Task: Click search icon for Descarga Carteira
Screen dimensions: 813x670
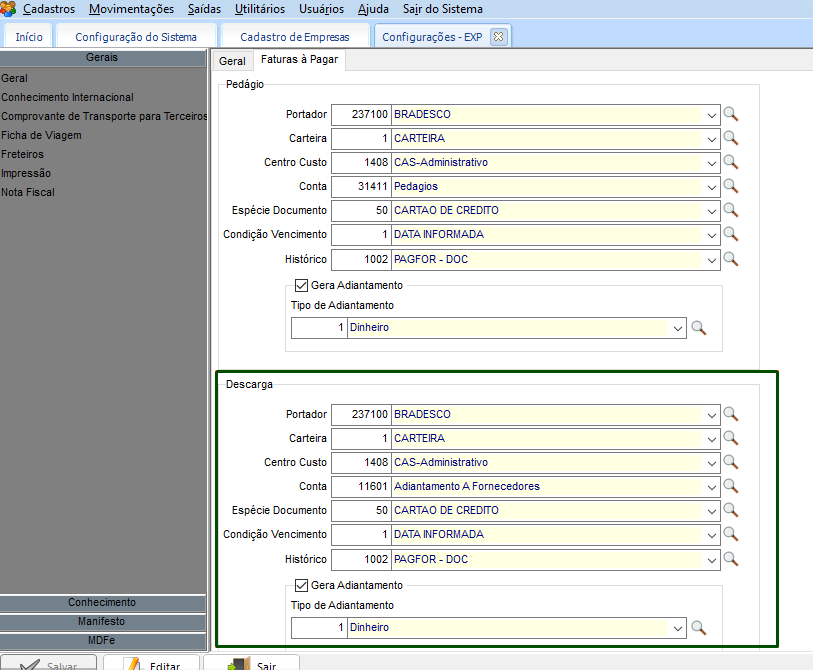Action: point(731,438)
